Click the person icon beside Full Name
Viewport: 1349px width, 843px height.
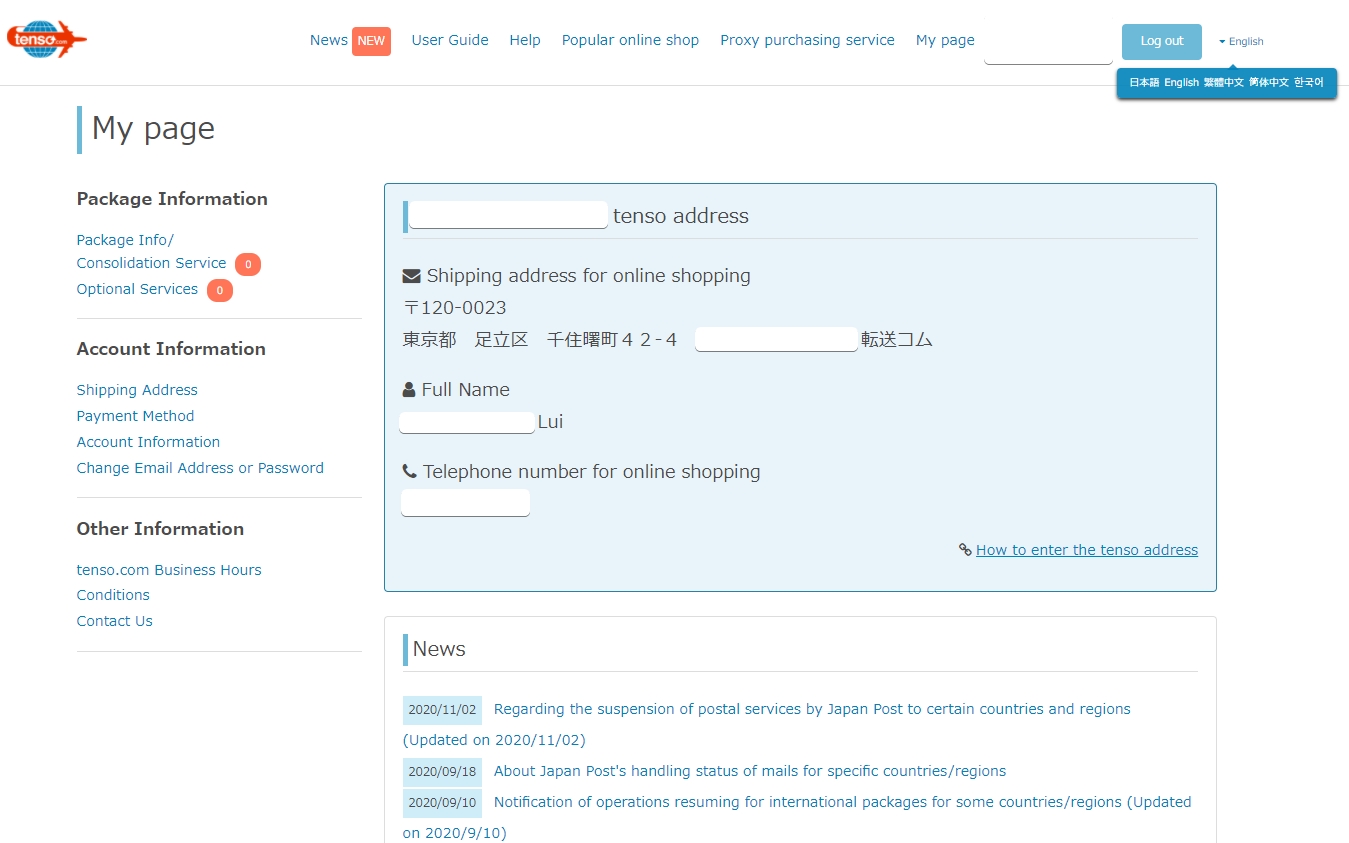click(409, 390)
